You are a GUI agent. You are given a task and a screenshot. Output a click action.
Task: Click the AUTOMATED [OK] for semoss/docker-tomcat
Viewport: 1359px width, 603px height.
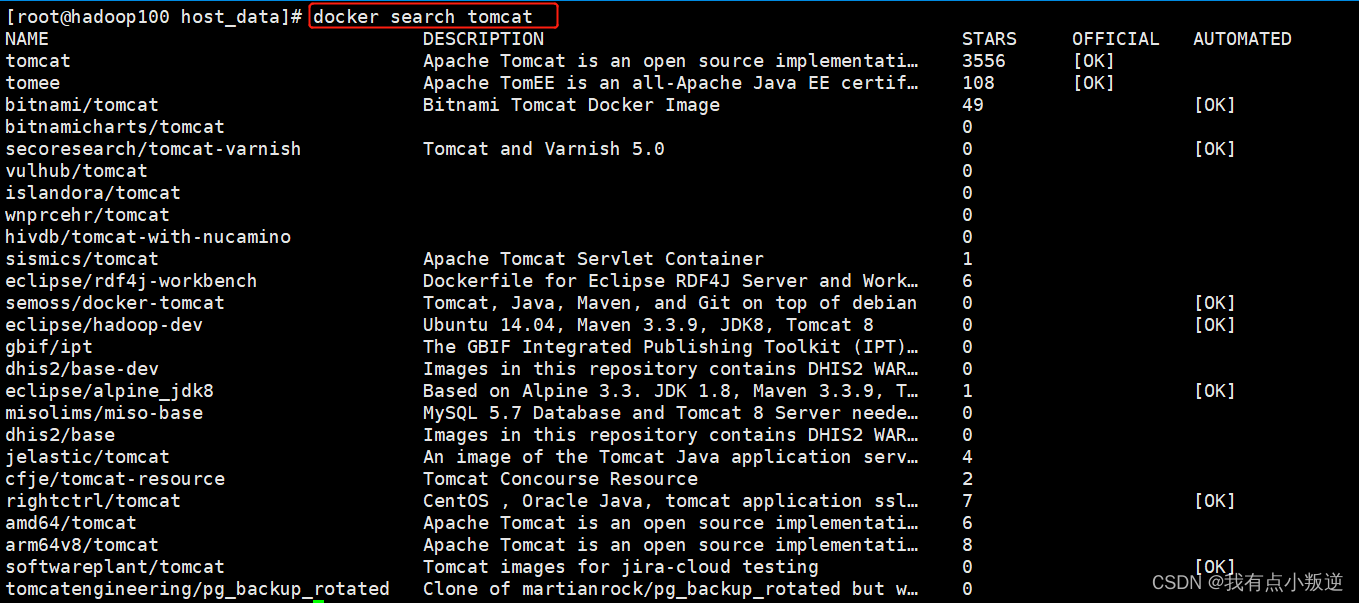1215,303
